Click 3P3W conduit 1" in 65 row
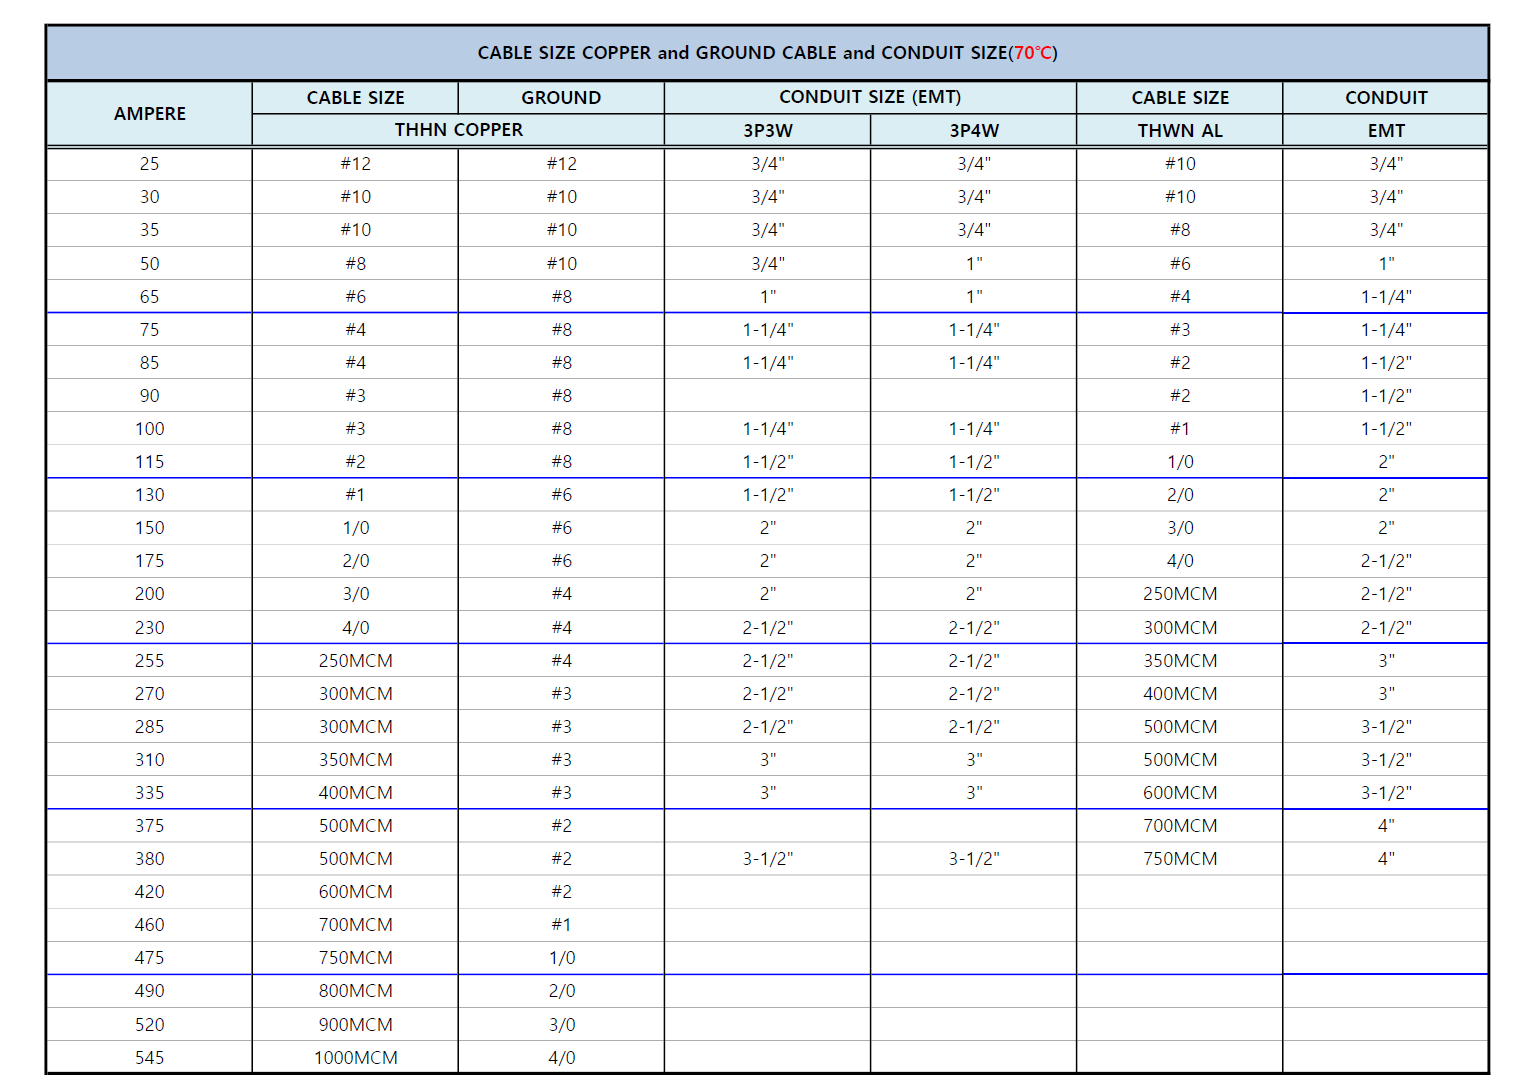 point(768,297)
